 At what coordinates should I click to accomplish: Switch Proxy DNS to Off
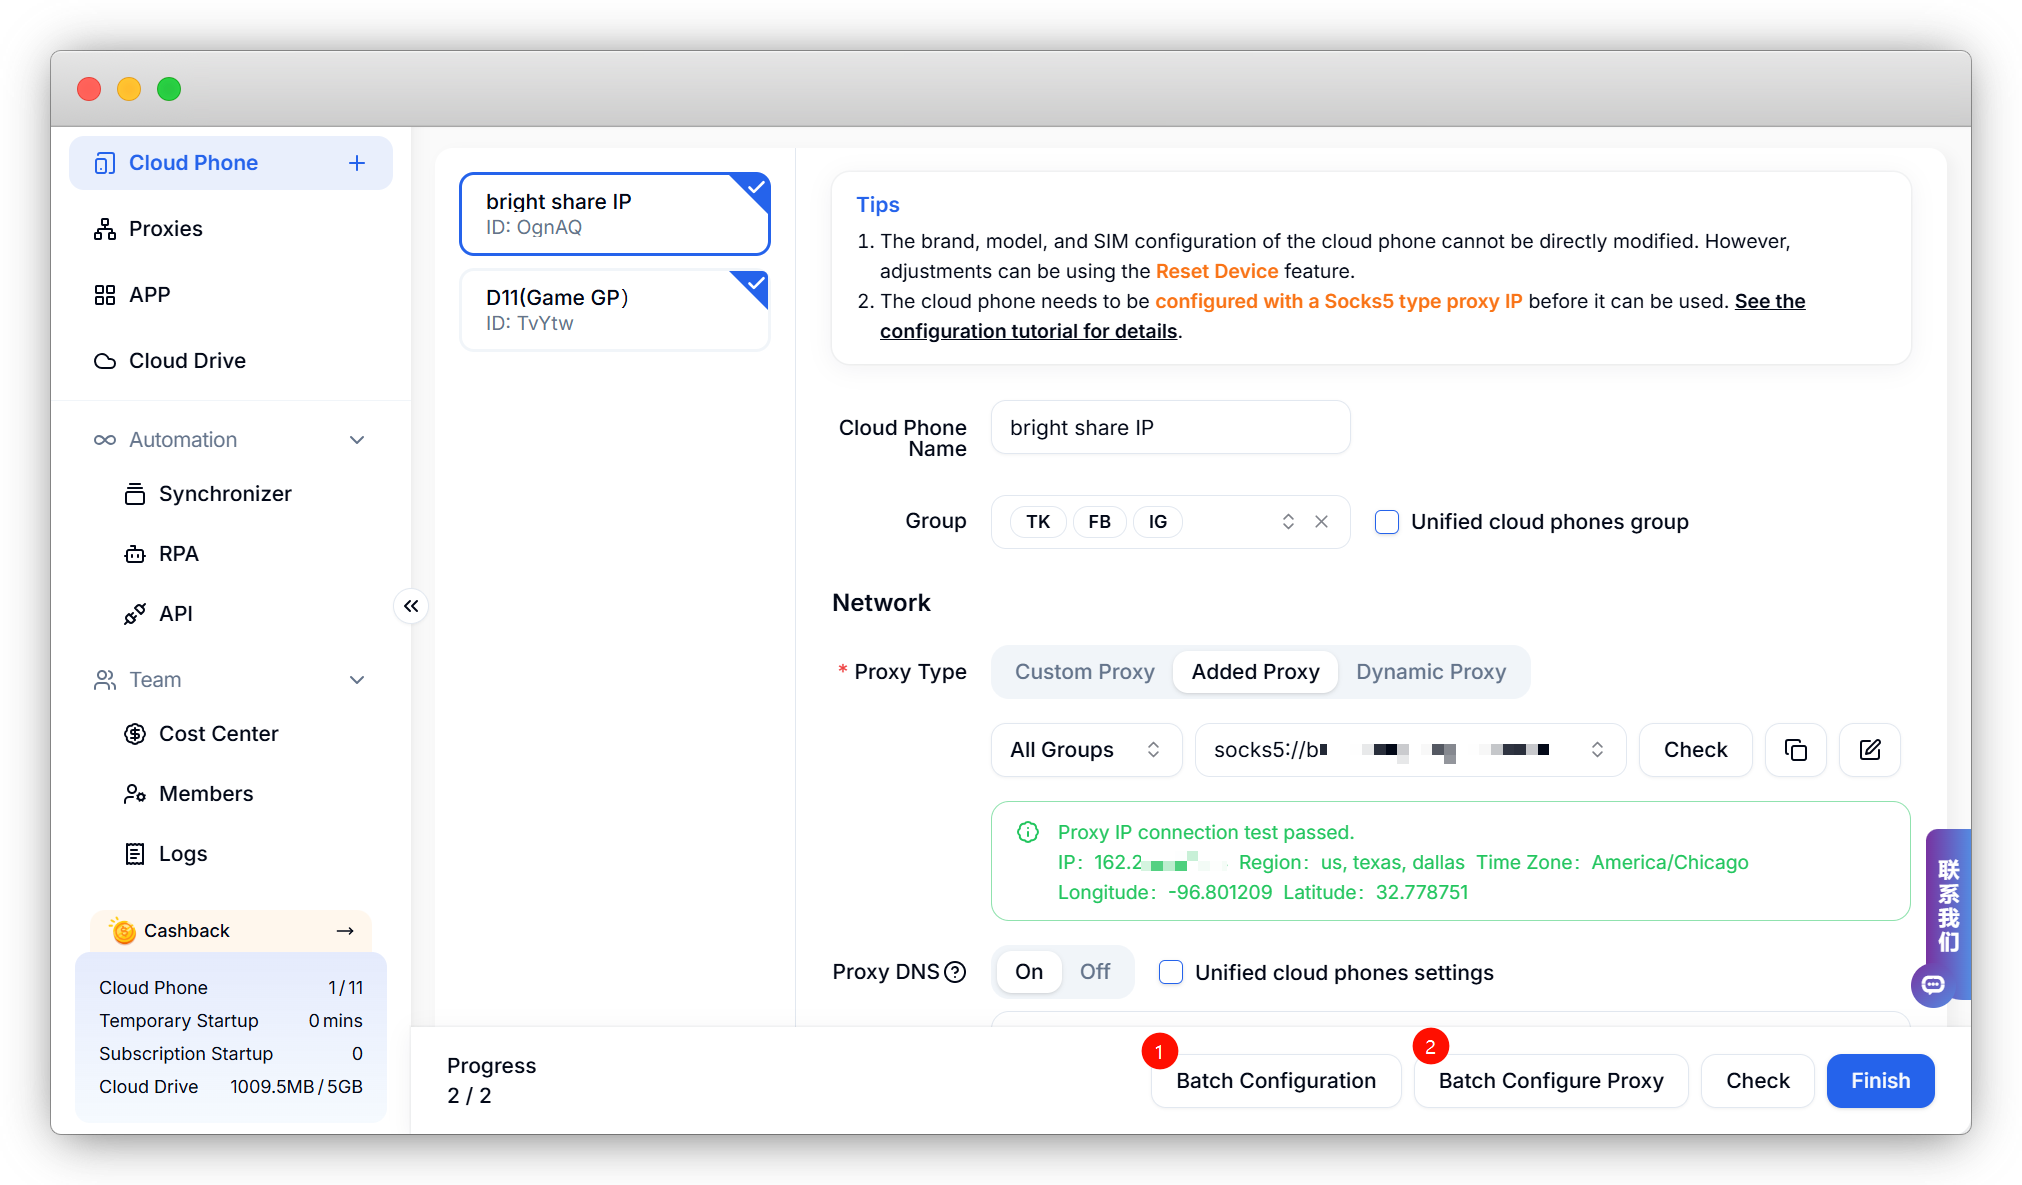1094,972
